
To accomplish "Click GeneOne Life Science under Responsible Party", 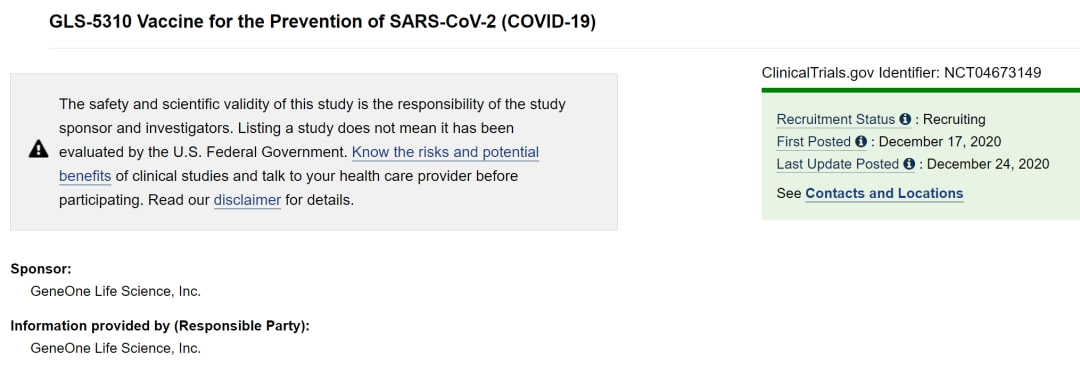I will point(116,348).
